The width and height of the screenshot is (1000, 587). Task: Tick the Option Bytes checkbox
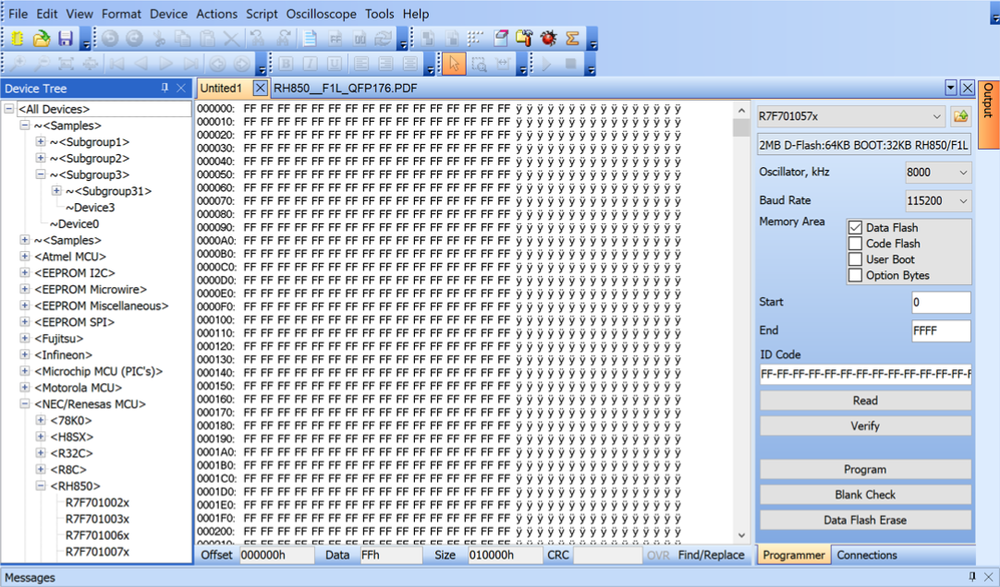pos(855,276)
